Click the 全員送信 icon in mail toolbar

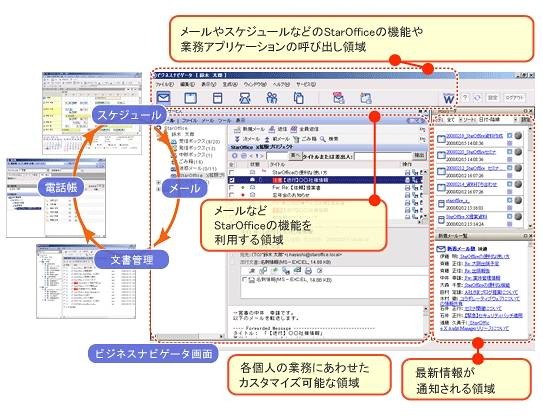click(x=294, y=129)
